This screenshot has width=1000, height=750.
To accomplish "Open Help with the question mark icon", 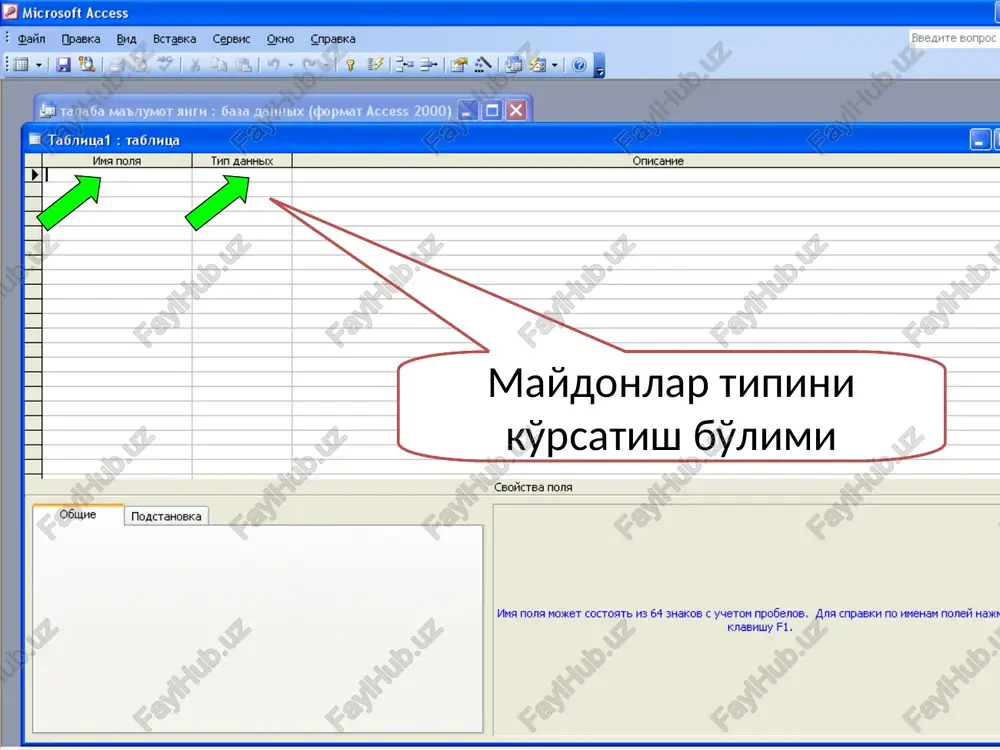I will click(x=579, y=64).
